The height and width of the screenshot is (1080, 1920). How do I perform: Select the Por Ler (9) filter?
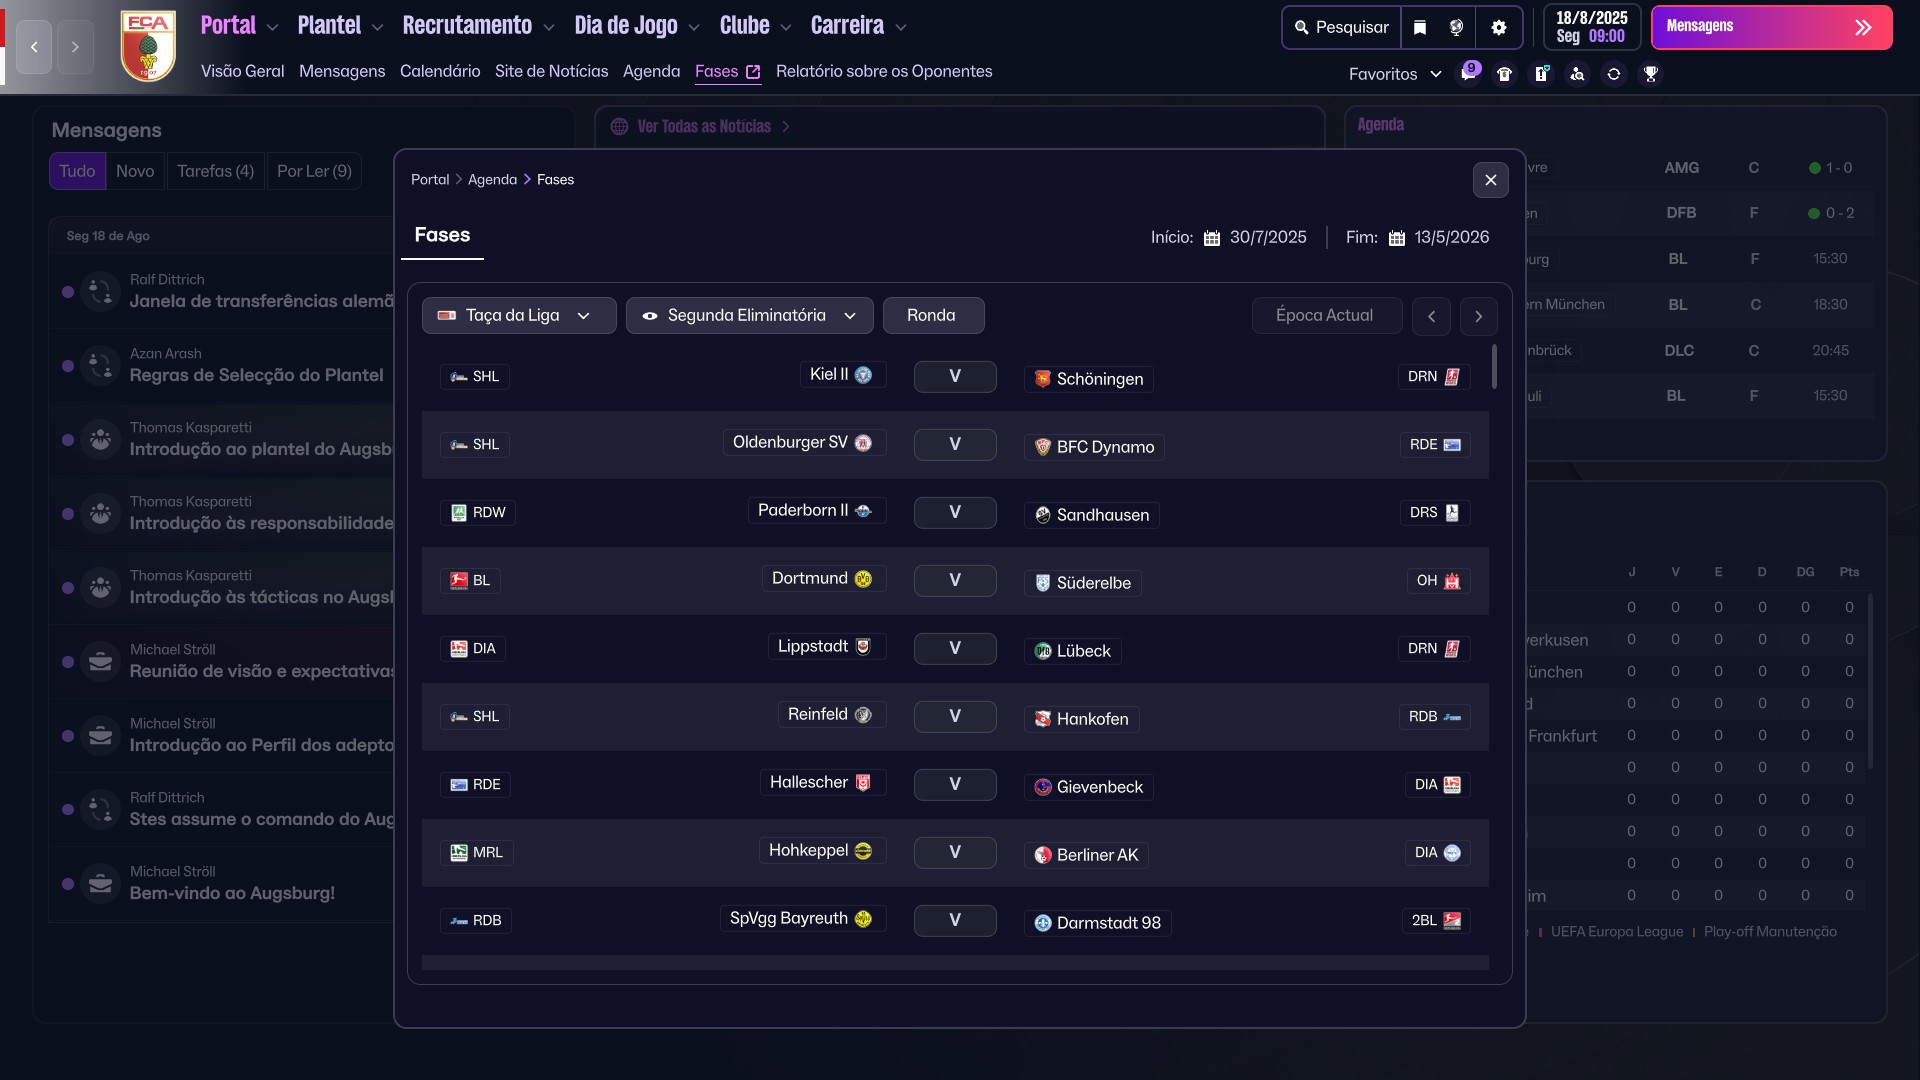pyautogui.click(x=314, y=171)
